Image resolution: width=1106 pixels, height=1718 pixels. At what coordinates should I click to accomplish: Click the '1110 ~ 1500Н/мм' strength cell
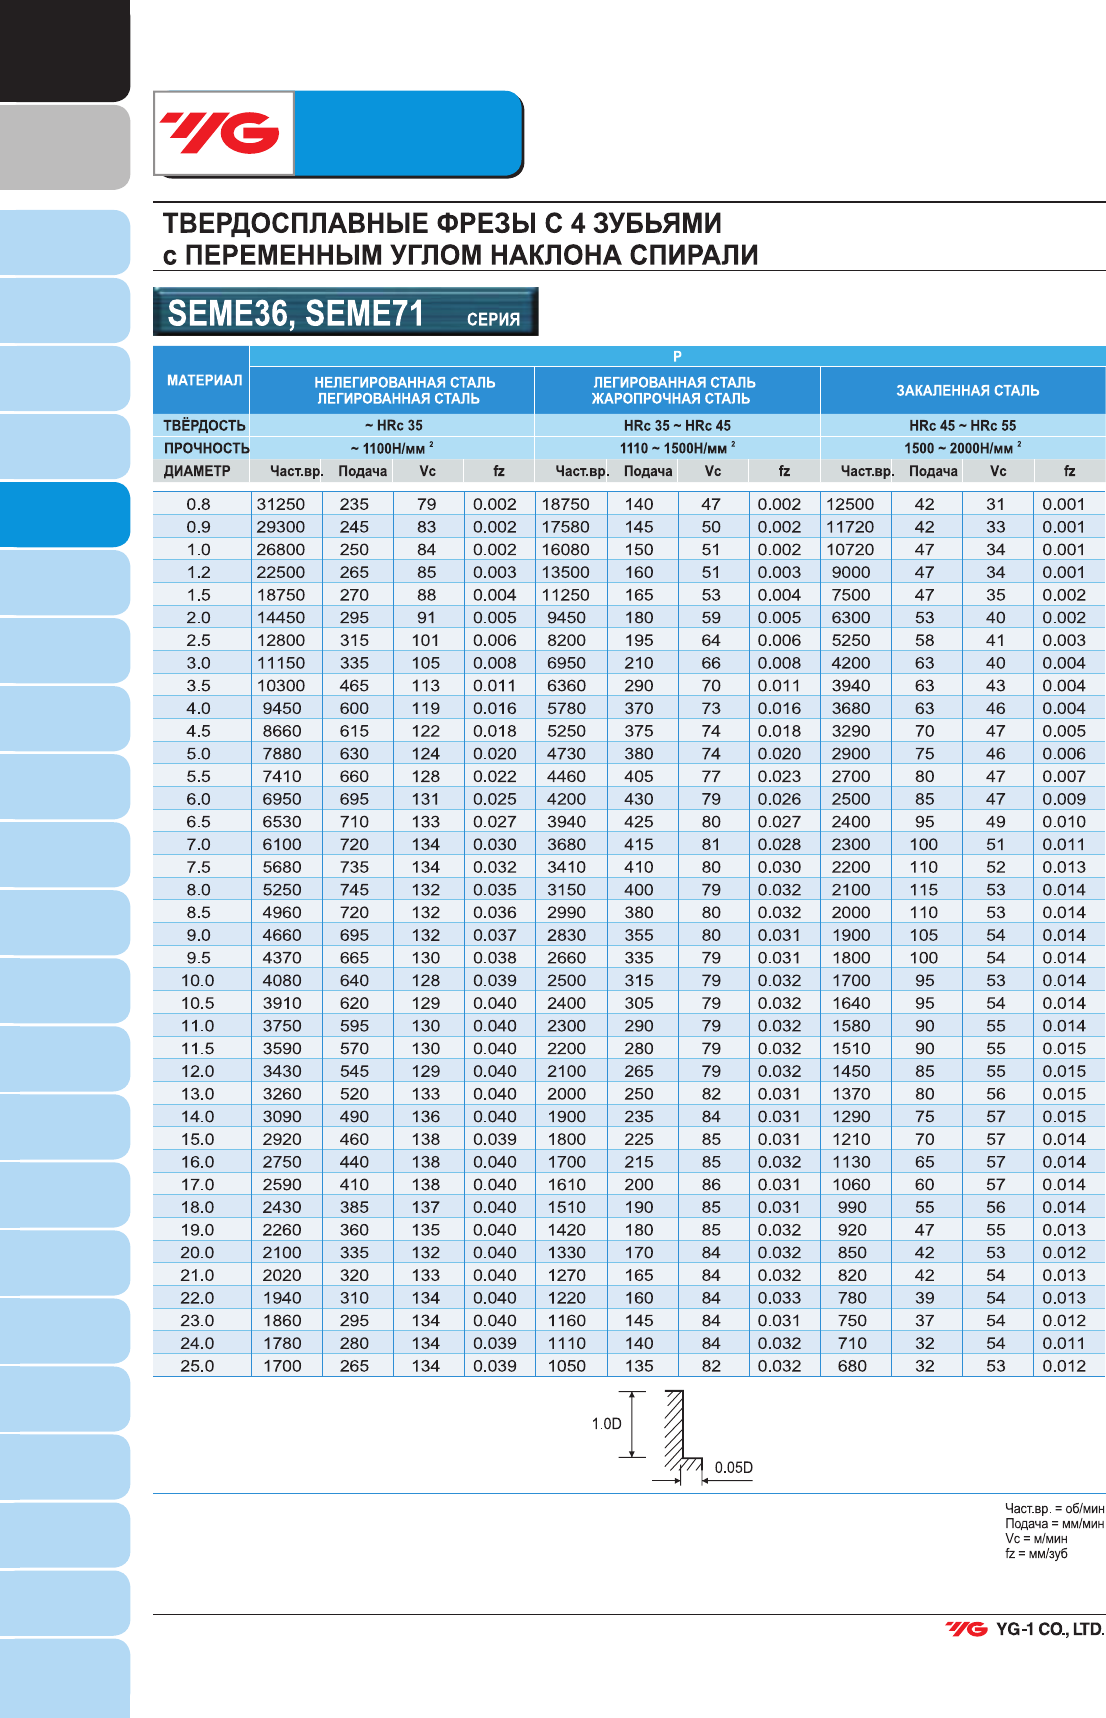point(677,448)
